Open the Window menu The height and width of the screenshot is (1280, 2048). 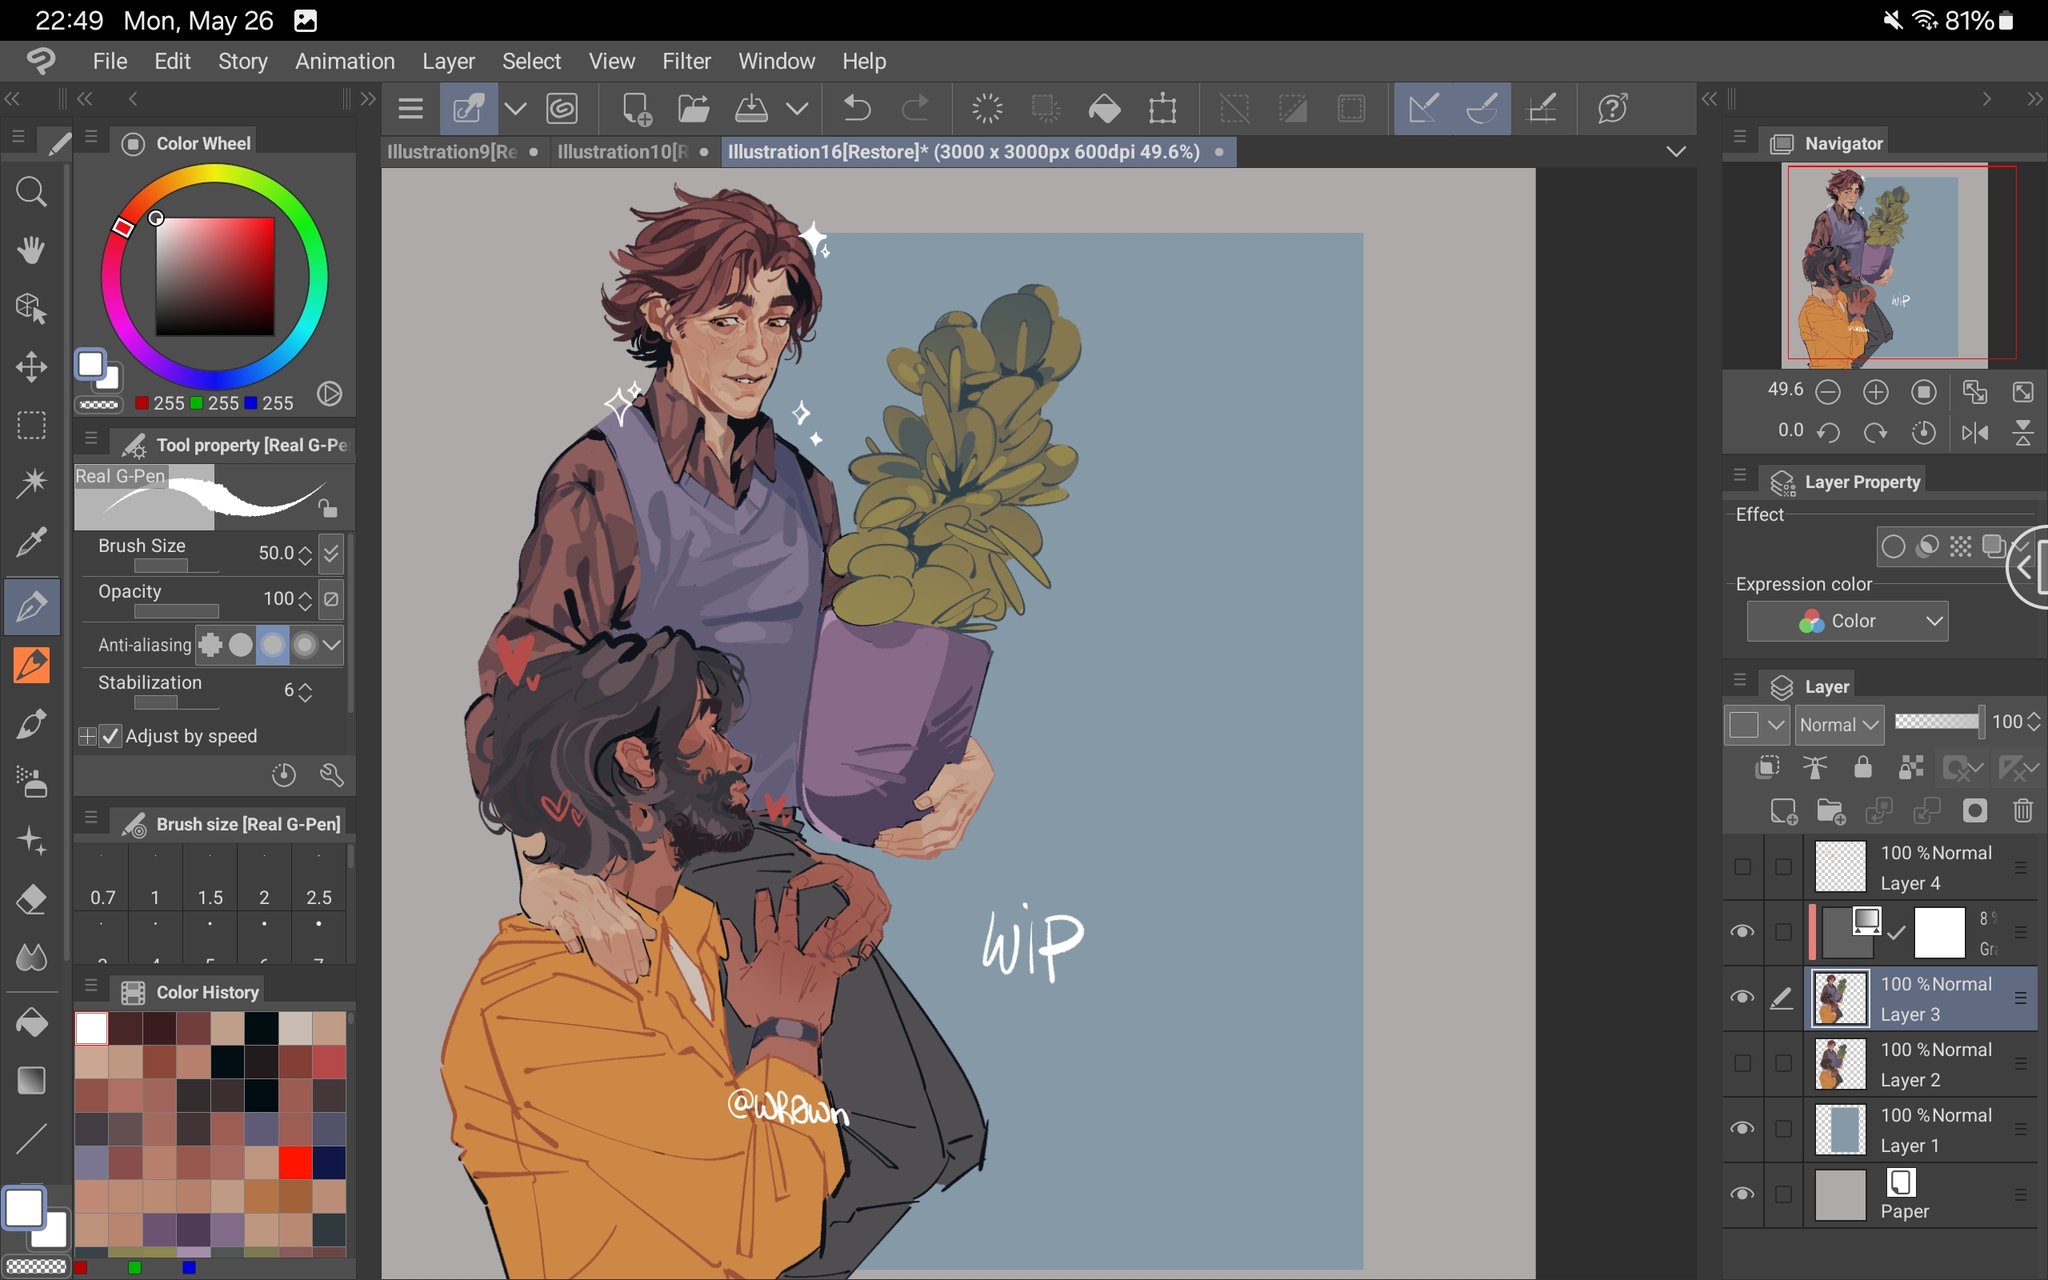(x=776, y=61)
